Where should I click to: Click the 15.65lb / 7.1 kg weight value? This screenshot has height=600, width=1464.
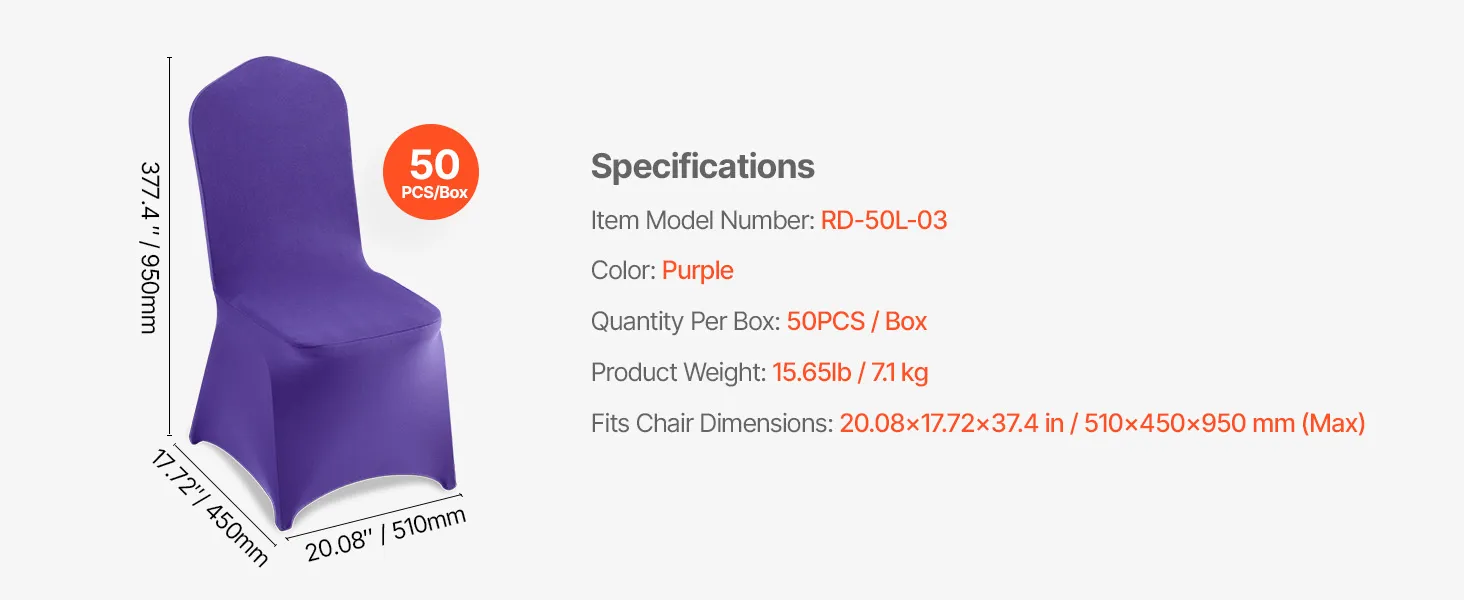(x=850, y=373)
